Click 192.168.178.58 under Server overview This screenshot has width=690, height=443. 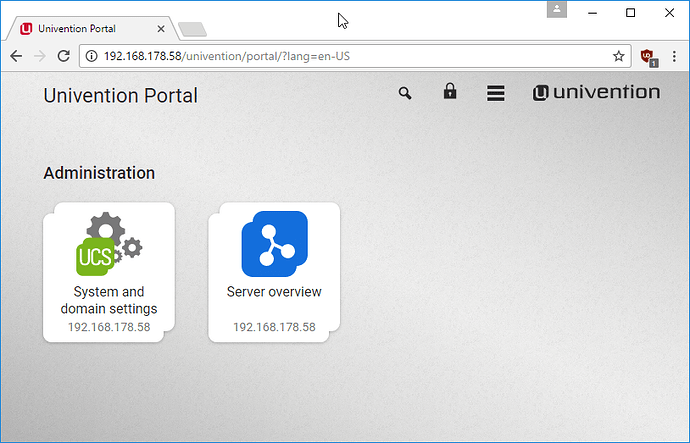[274, 327]
